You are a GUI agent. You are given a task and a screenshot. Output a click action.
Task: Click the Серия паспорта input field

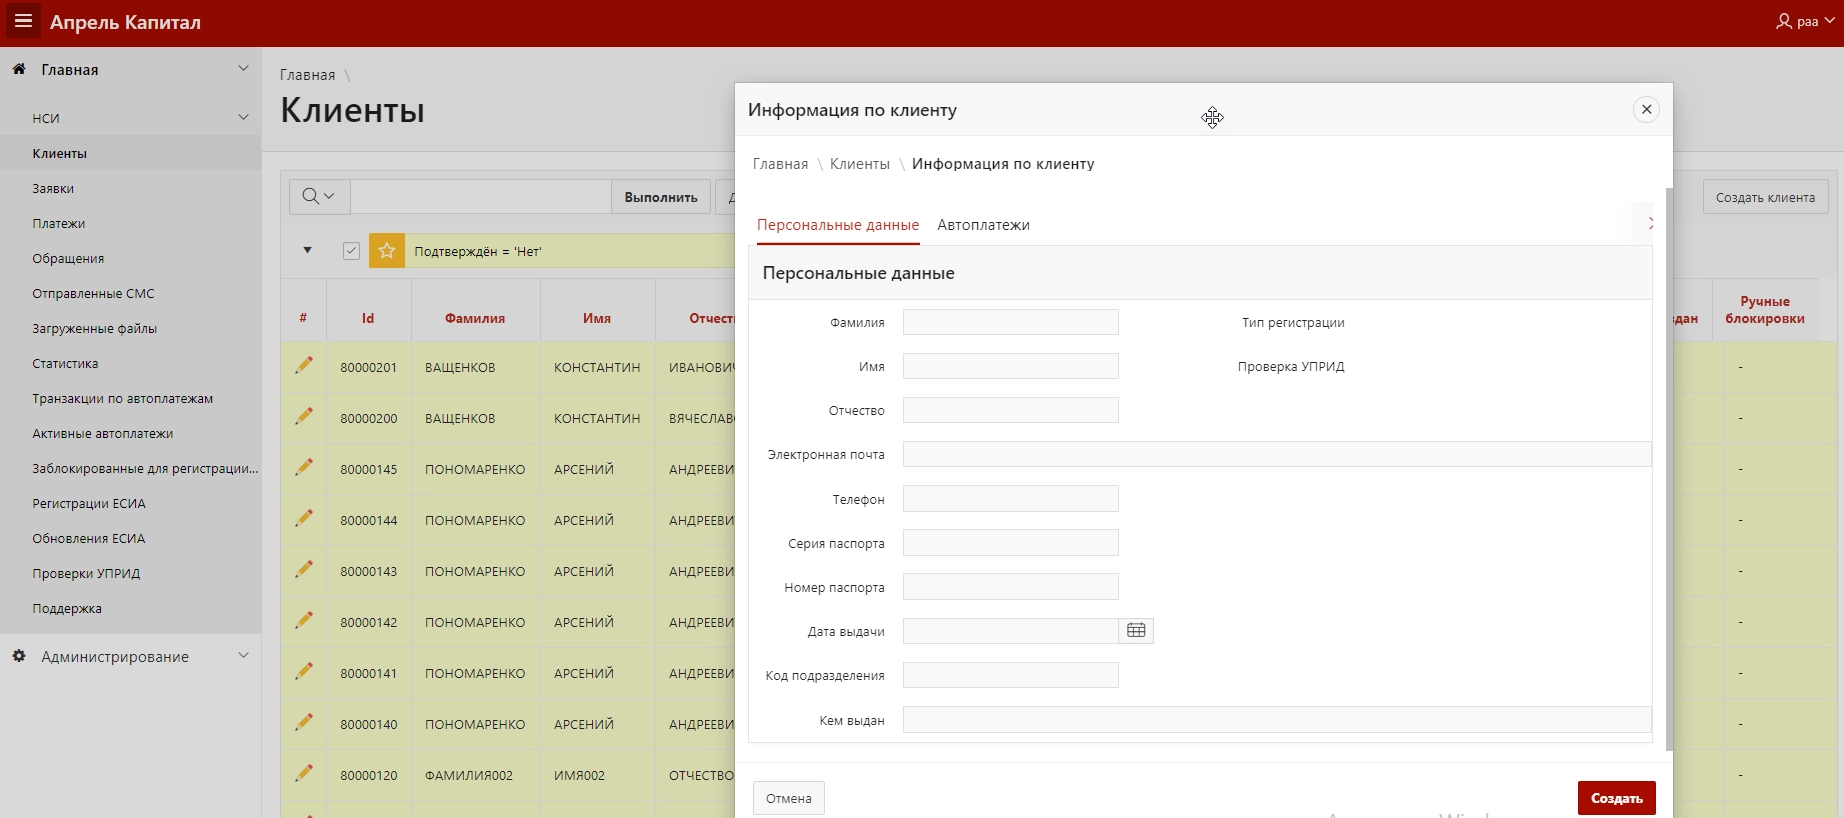(x=1010, y=543)
